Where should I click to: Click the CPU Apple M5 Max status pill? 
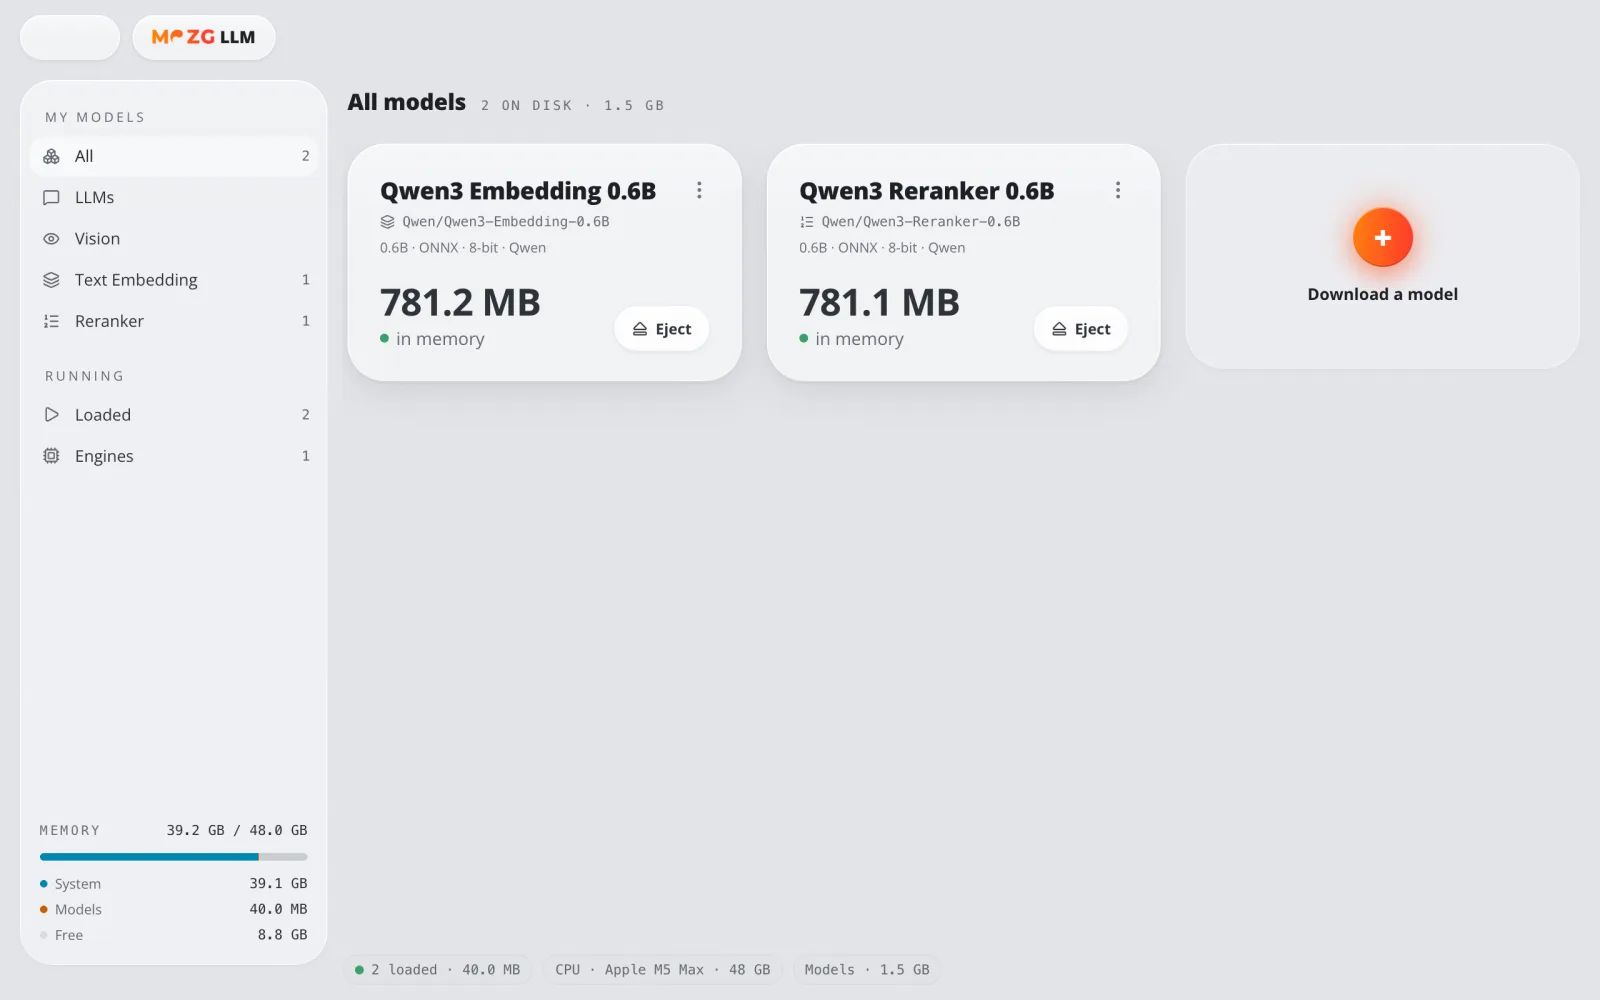(x=662, y=970)
